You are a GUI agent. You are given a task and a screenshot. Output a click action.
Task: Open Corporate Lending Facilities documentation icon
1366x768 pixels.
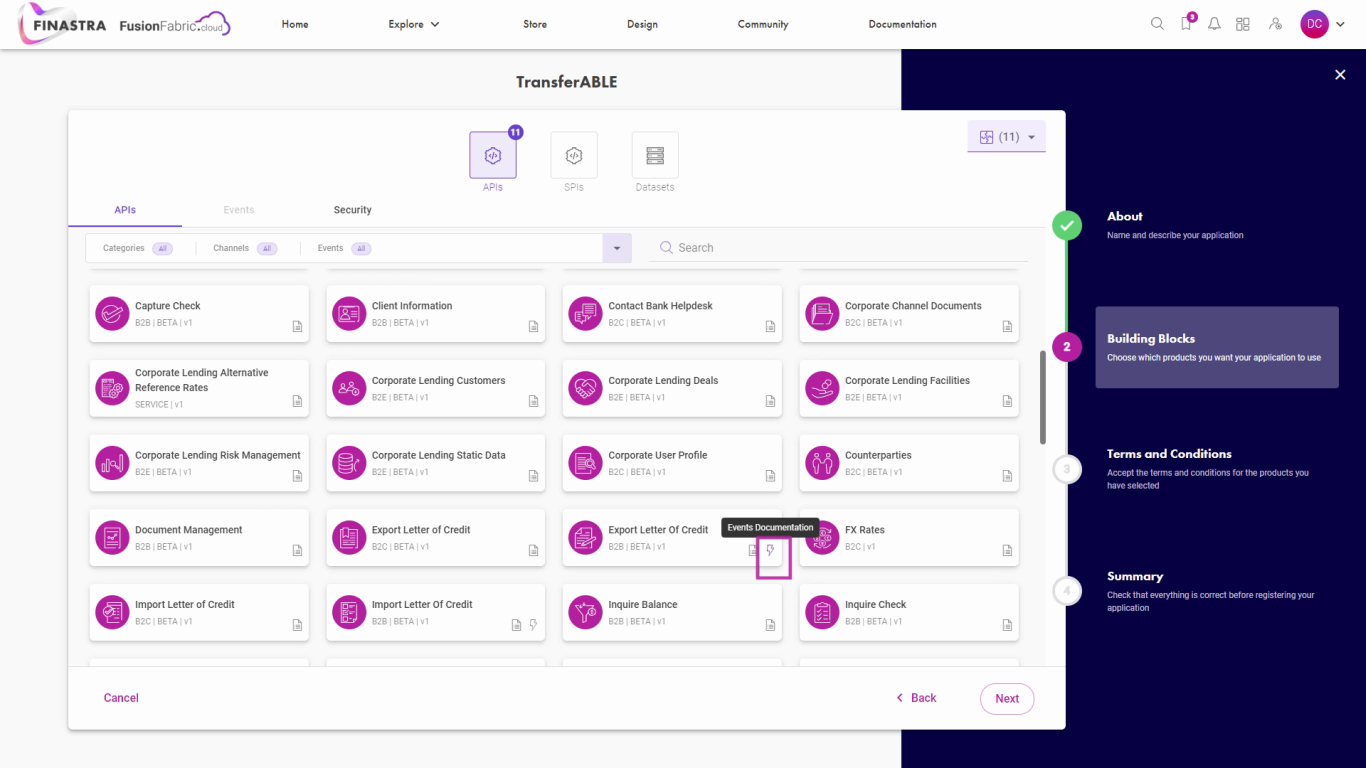tap(1007, 401)
